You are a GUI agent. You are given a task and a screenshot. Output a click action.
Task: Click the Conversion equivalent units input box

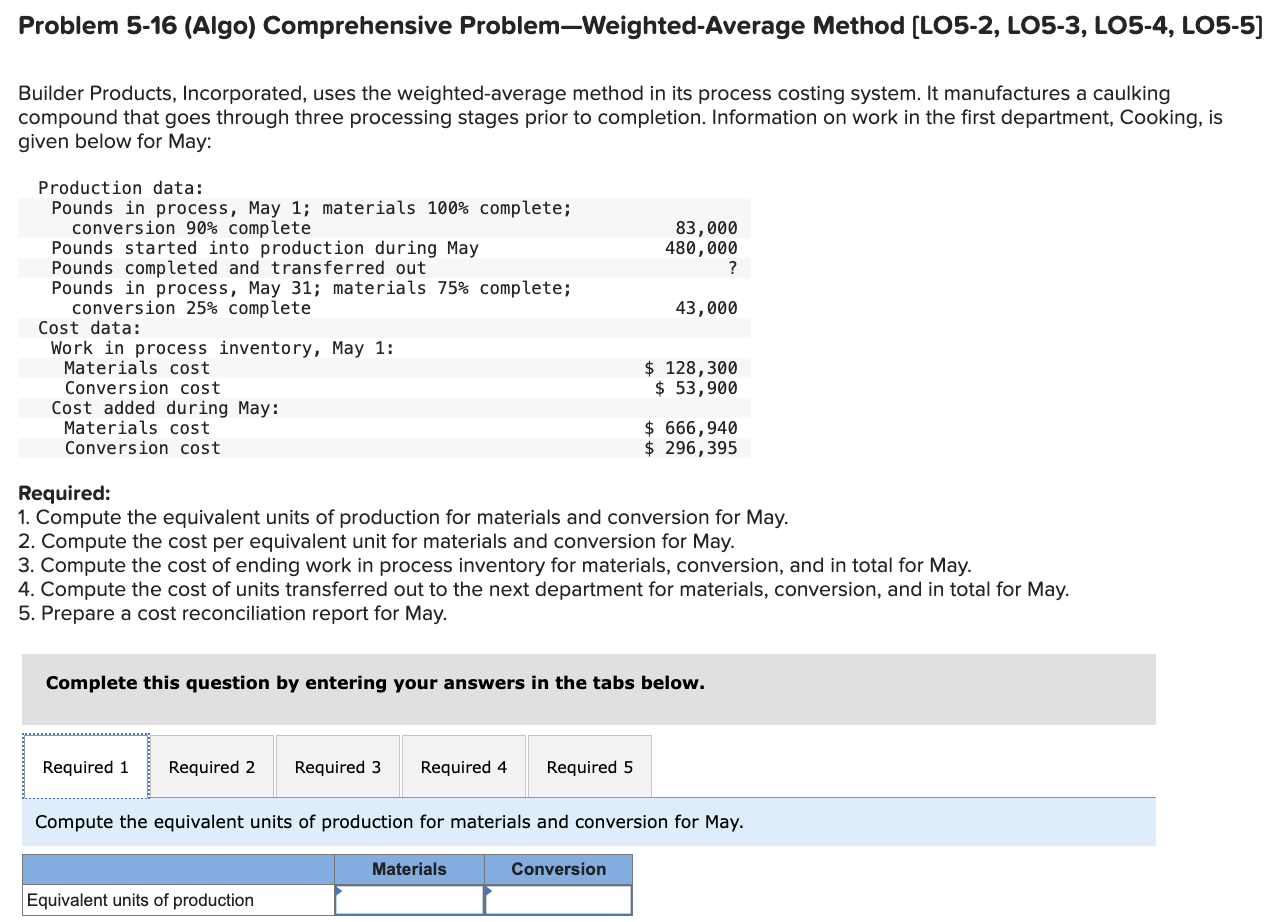560,899
